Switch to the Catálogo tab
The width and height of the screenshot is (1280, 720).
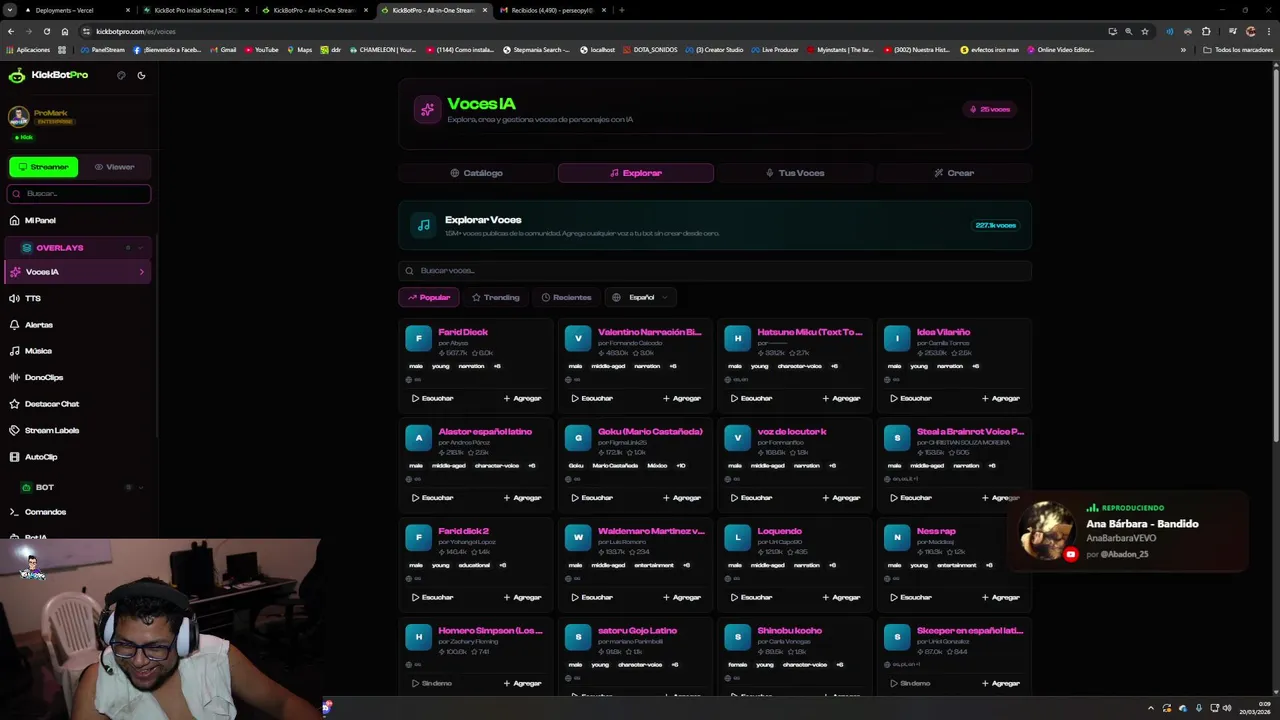click(476, 173)
